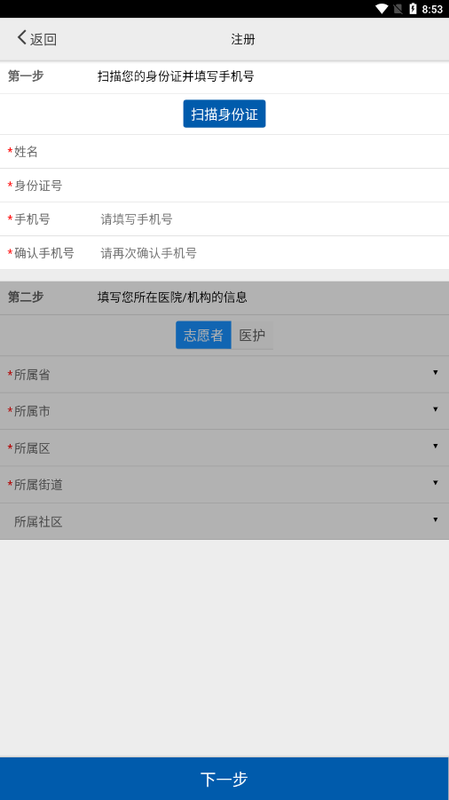
Task: Tap the 下一步 next step button
Action: point(224,779)
